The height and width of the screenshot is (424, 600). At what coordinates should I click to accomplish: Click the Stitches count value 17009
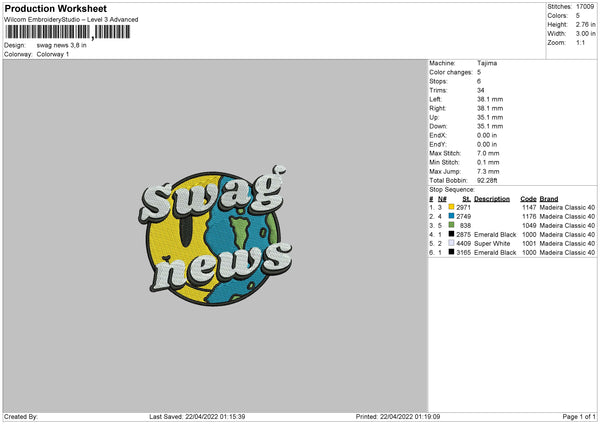click(585, 7)
